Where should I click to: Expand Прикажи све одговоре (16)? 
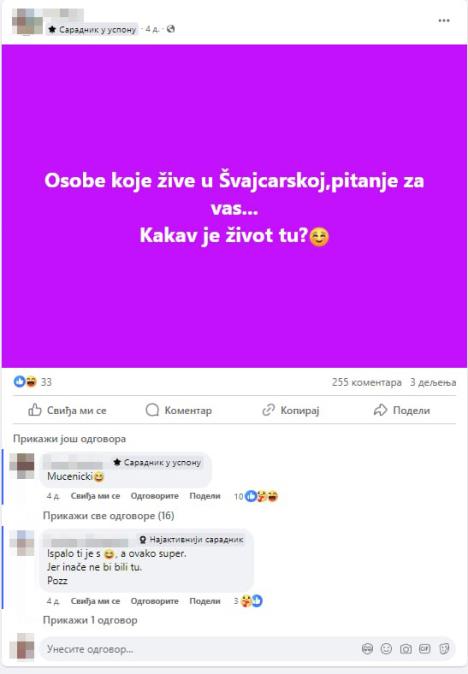(x=109, y=515)
